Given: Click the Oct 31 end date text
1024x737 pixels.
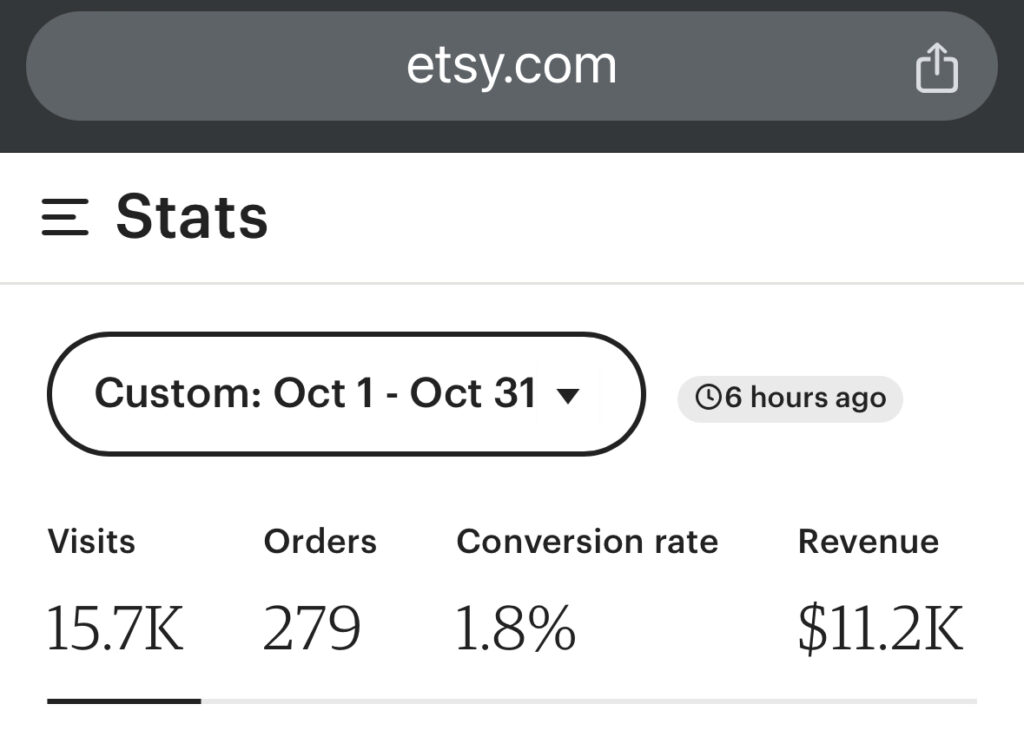Looking at the screenshot, I should (x=473, y=393).
